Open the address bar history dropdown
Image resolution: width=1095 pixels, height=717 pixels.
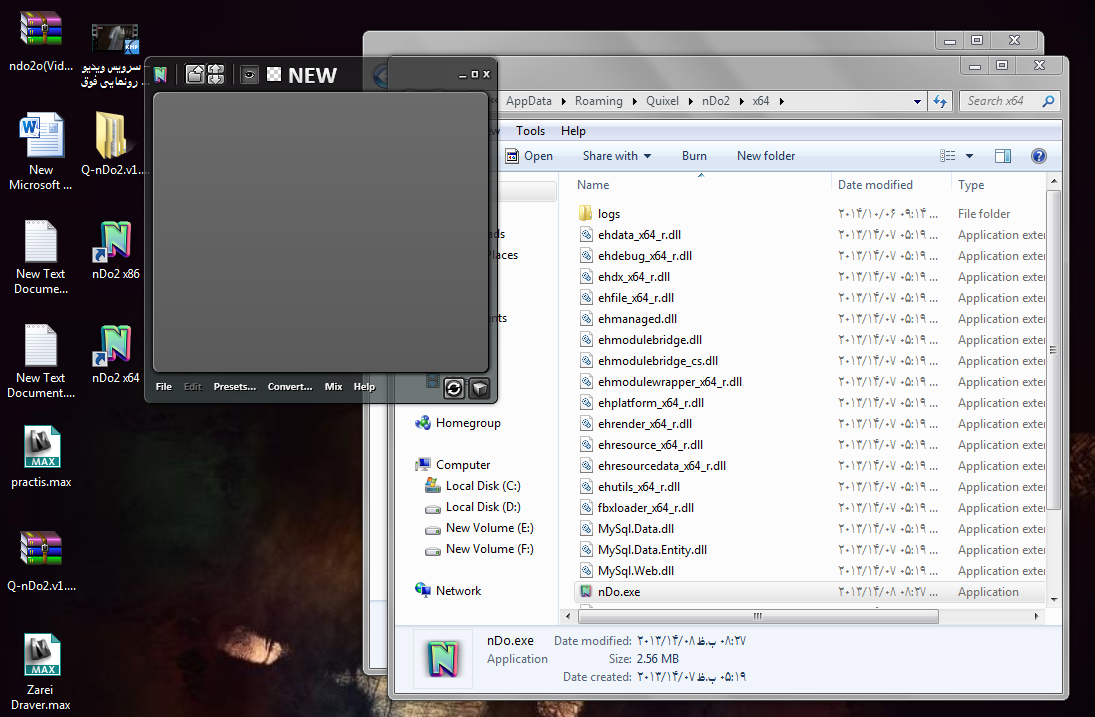tap(917, 101)
